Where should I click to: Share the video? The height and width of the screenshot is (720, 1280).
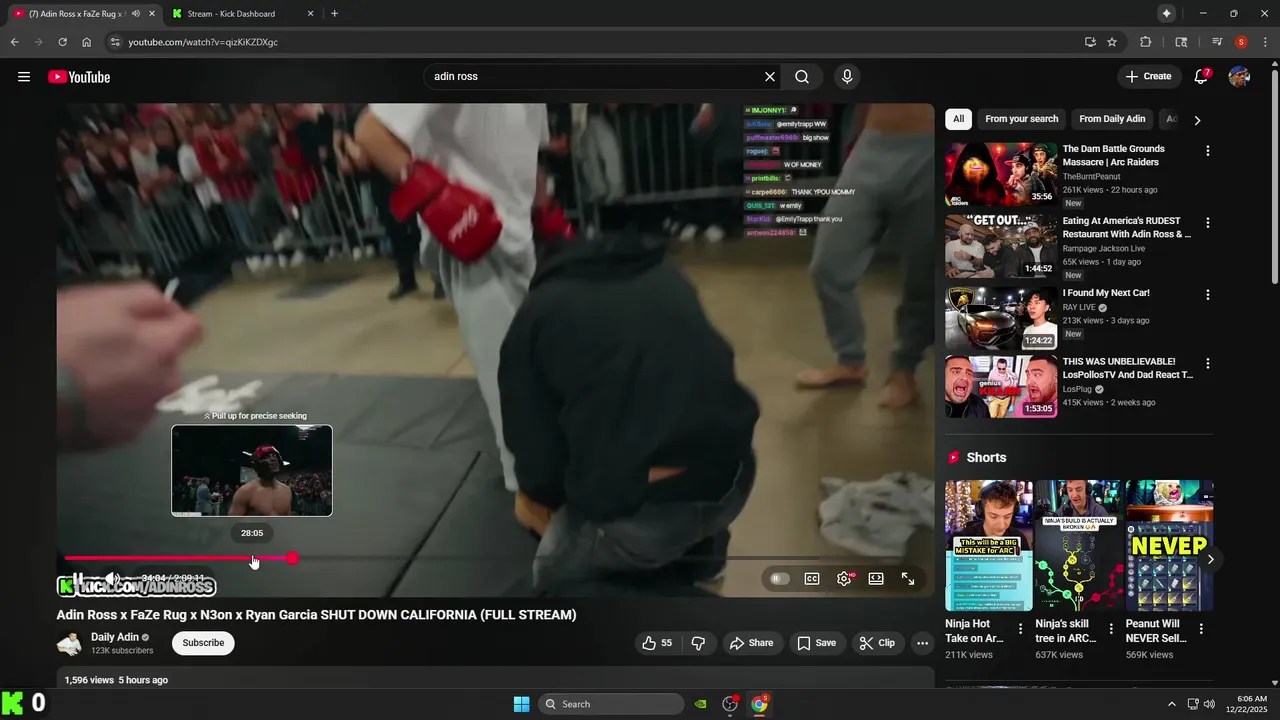click(x=751, y=643)
